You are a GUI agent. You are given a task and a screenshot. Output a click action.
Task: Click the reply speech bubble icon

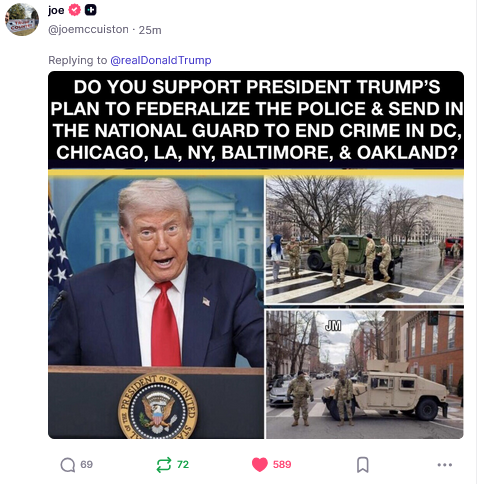tap(68, 465)
